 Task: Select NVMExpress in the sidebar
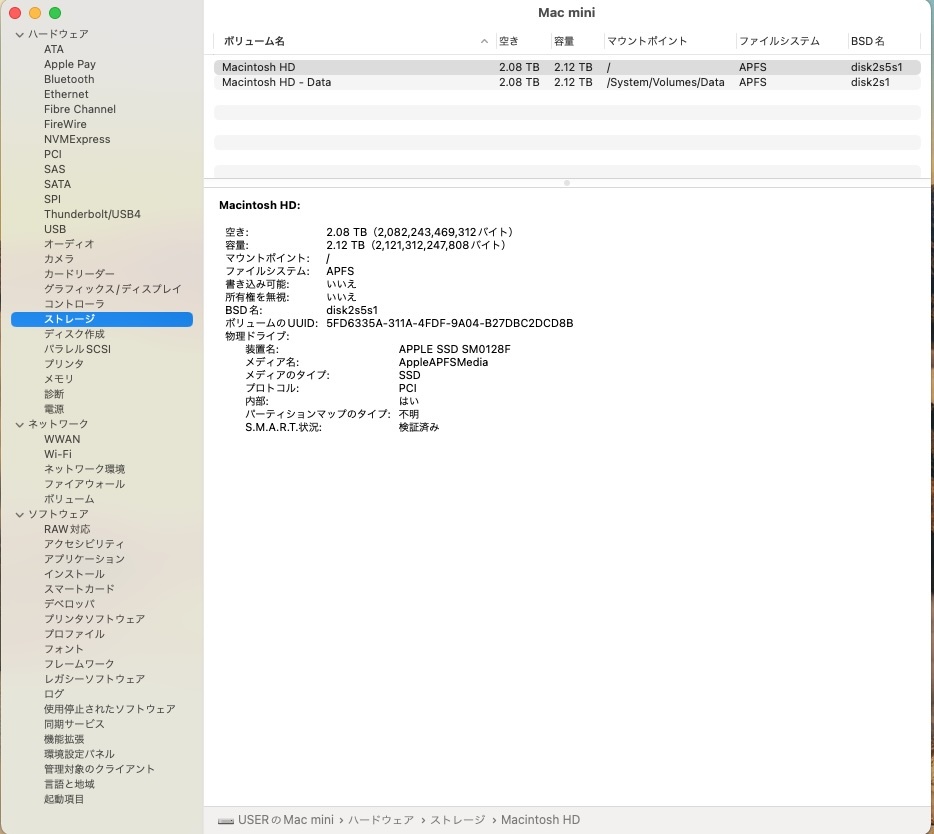[x=77, y=139]
